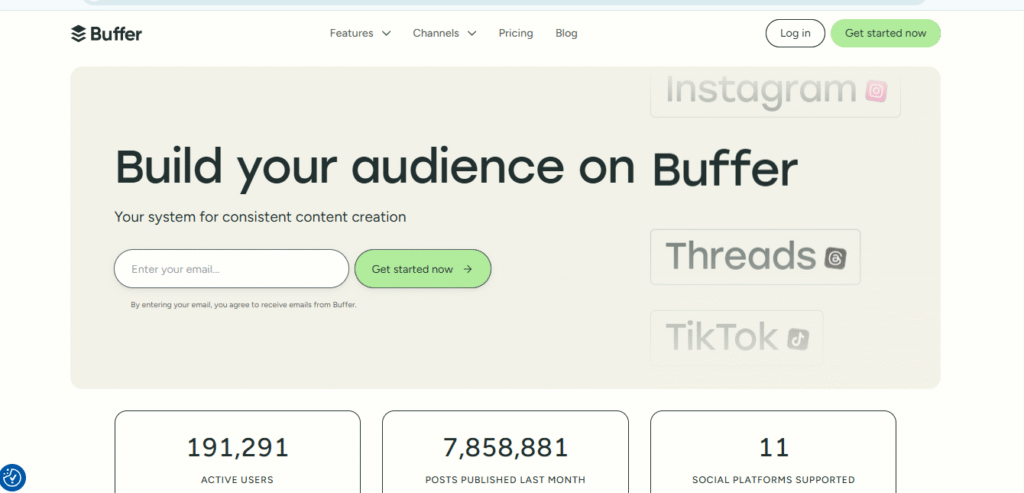
Task: Click the TikTok channel card
Action: (x=737, y=338)
